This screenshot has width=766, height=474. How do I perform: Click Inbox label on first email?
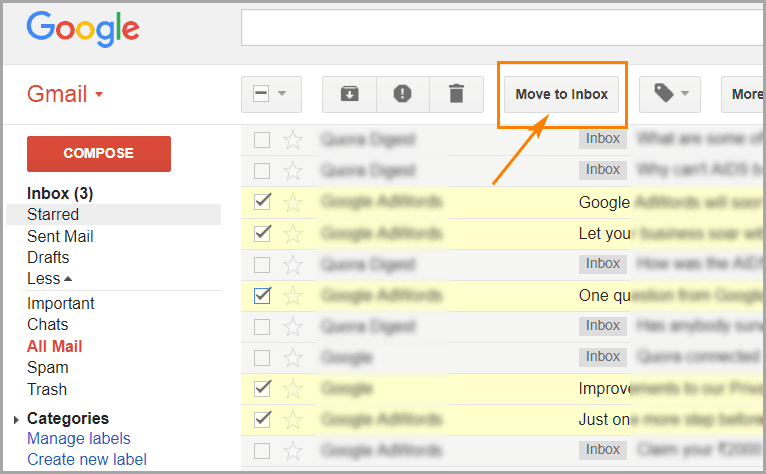click(x=603, y=139)
